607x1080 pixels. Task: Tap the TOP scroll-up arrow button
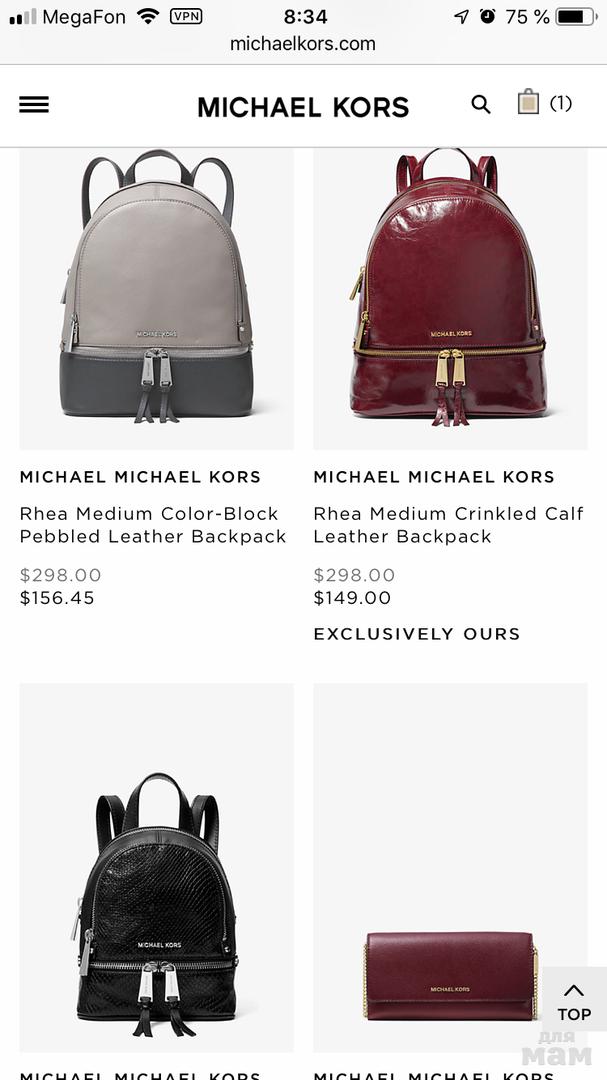coord(575,1000)
